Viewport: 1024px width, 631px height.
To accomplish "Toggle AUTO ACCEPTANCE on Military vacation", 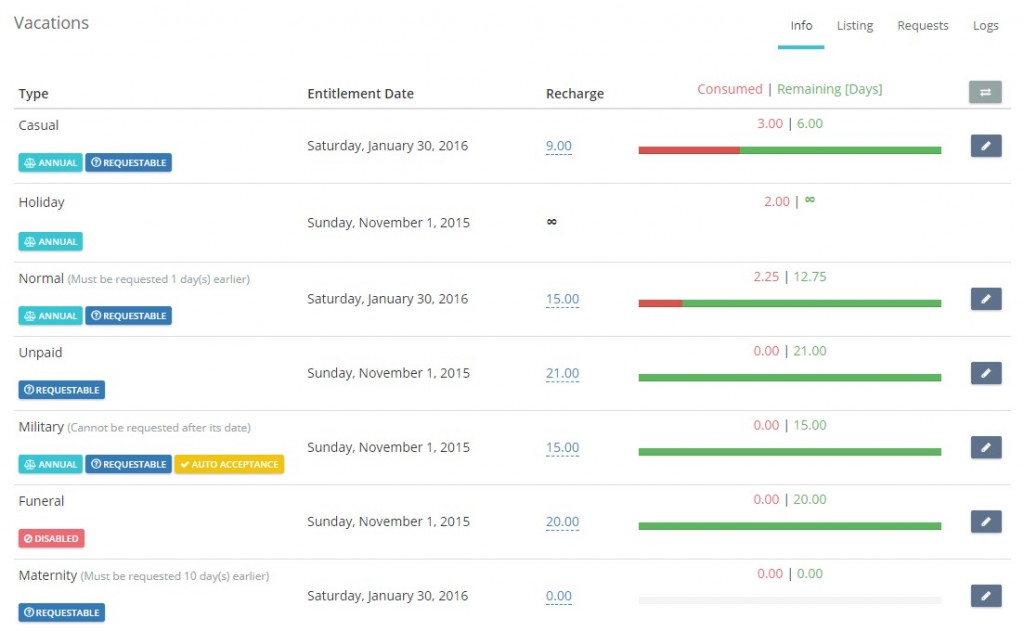I will 230,464.
